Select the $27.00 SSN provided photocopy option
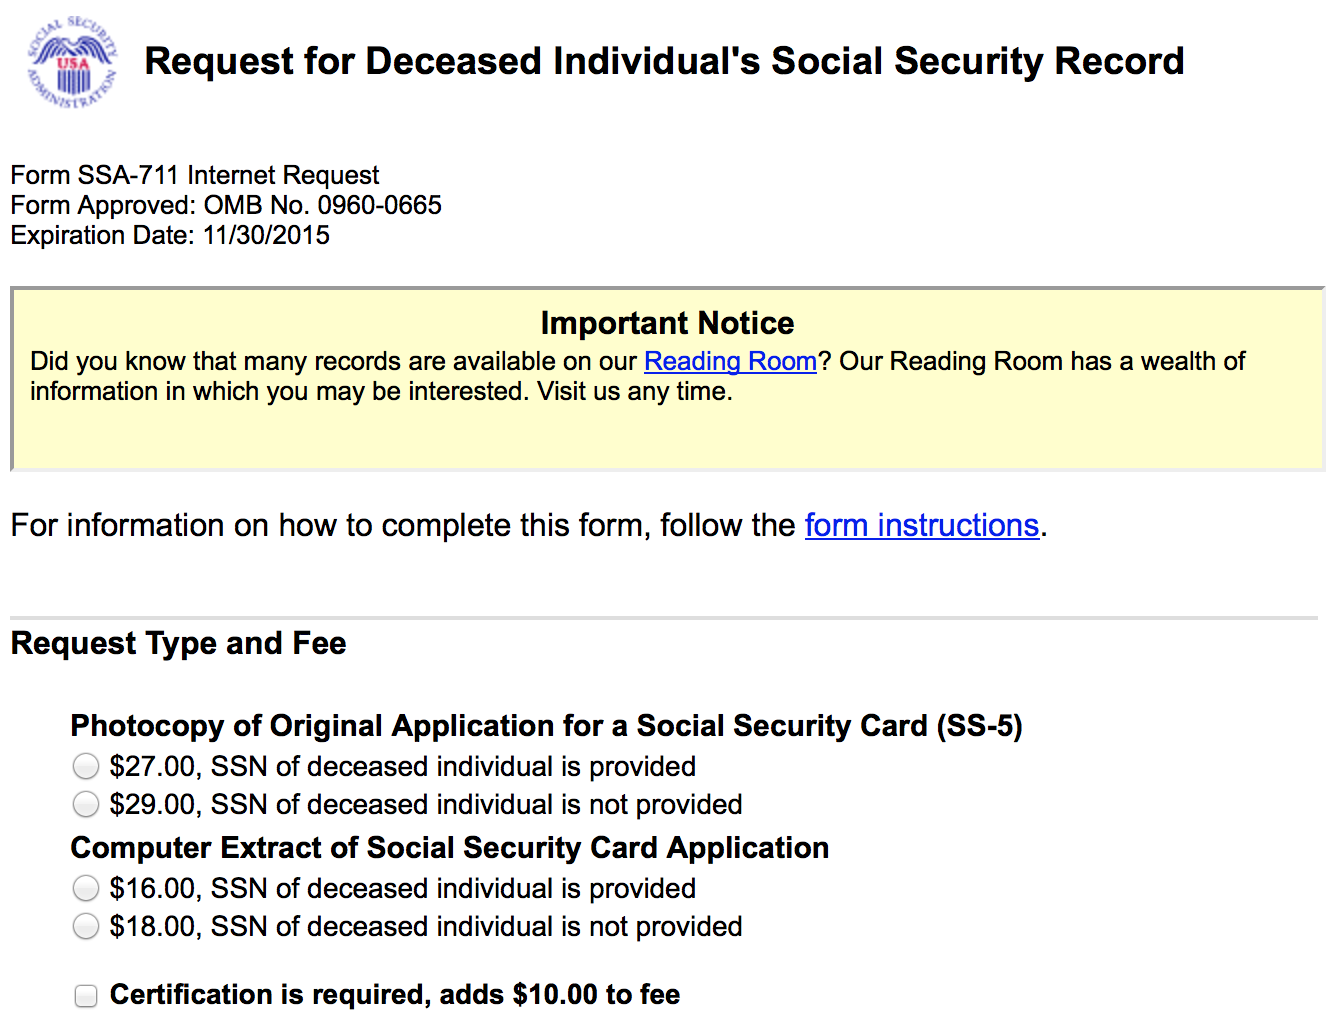 [x=86, y=766]
